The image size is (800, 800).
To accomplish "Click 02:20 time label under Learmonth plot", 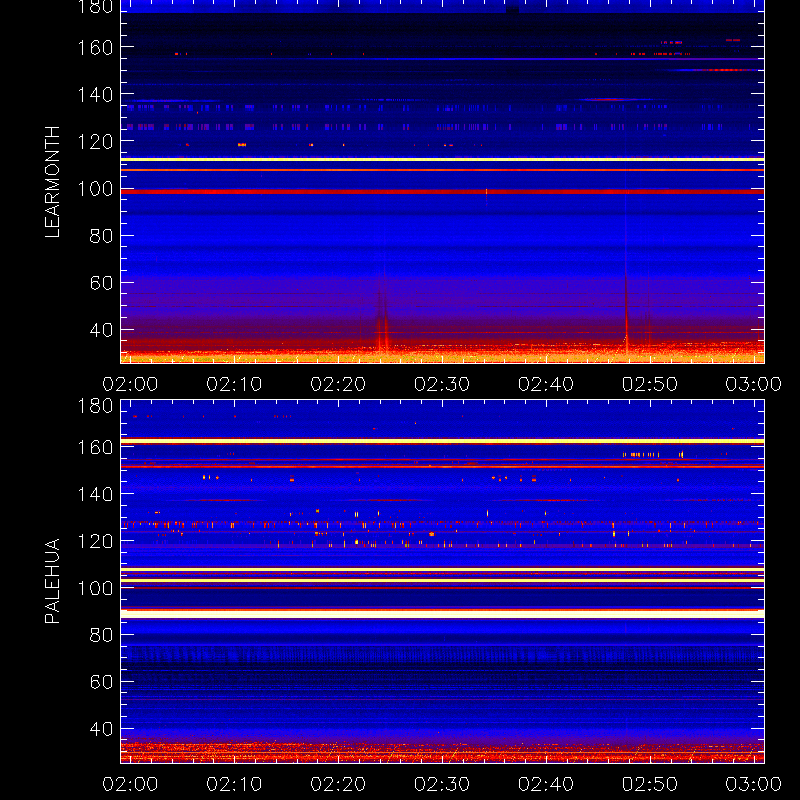I will click(x=338, y=384).
